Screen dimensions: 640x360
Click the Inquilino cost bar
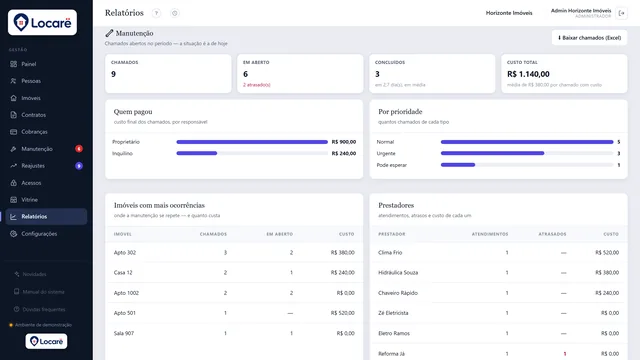252,153
